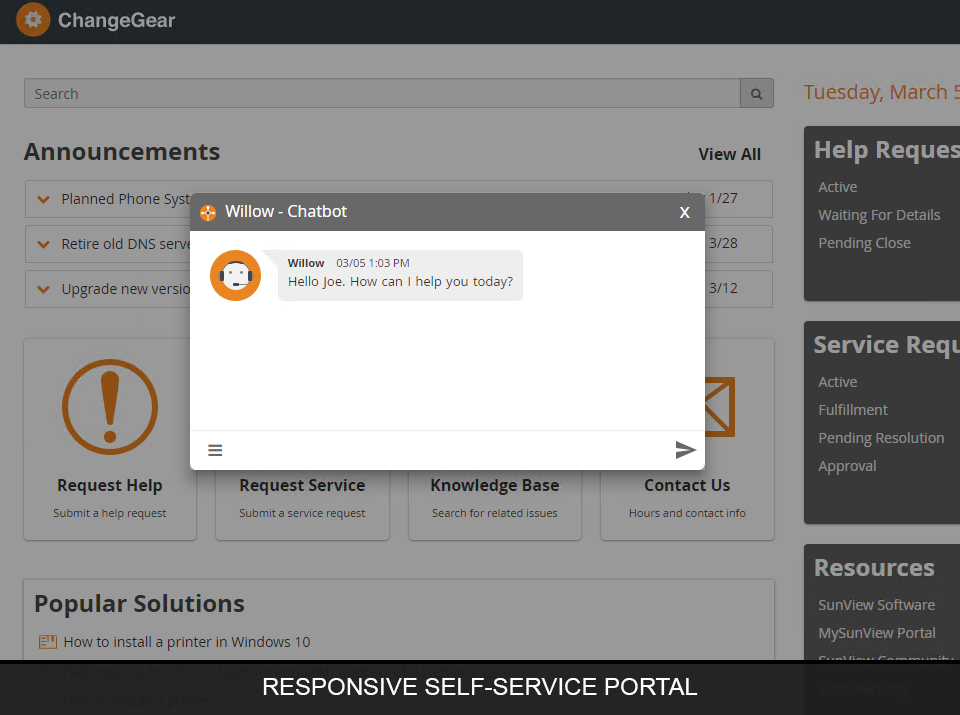Open the chatbot hamburger menu icon
The width and height of the screenshot is (960, 715).
(x=215, y=450)
